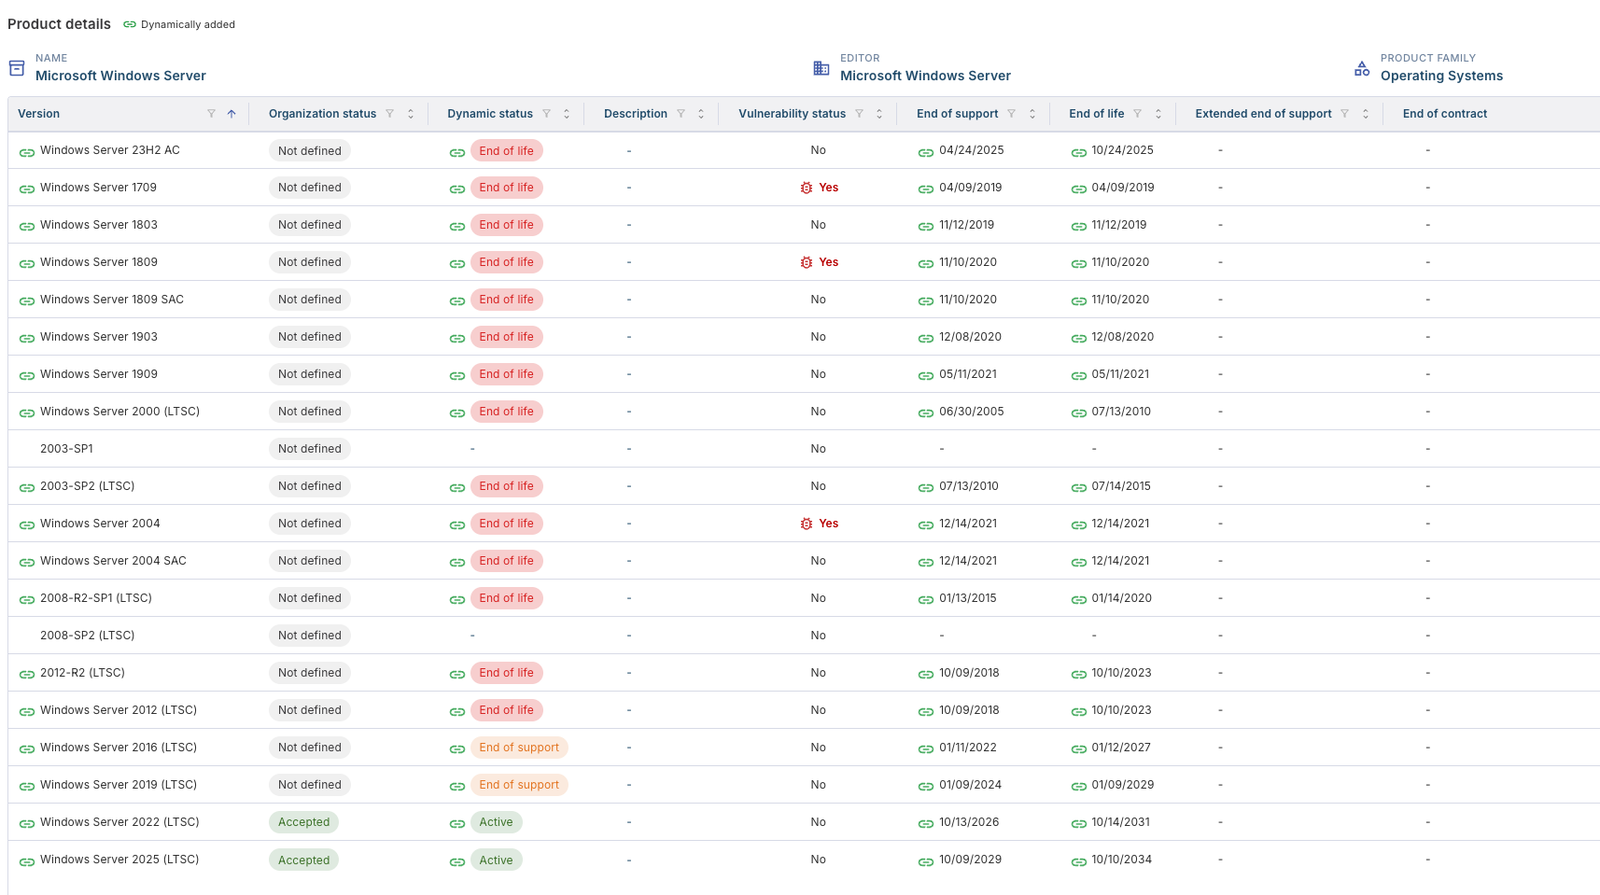Click the 01/09/2029 end of life date

1123,785
